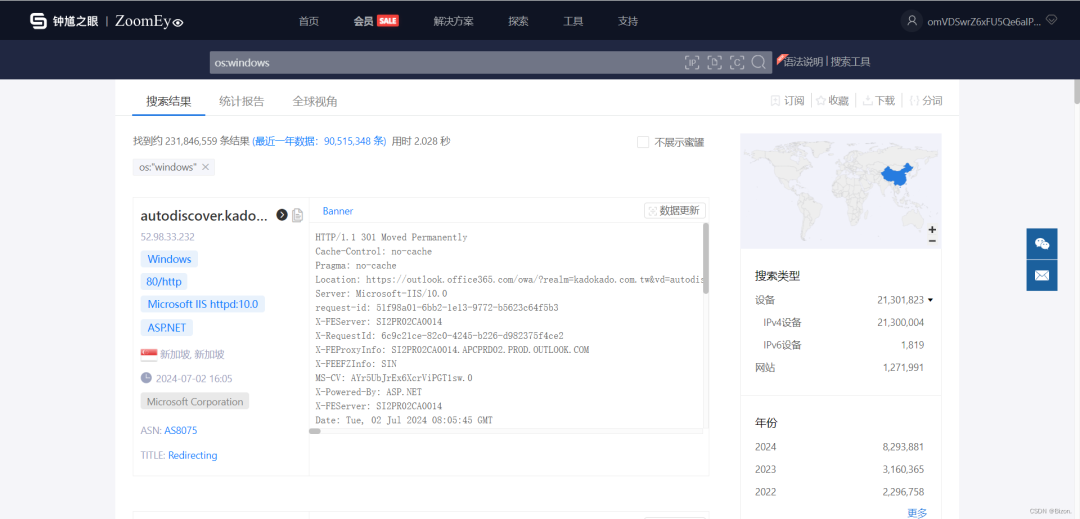Open 工具 navigation menu
The image size is (1080, 519).
[x=573, y=21]
